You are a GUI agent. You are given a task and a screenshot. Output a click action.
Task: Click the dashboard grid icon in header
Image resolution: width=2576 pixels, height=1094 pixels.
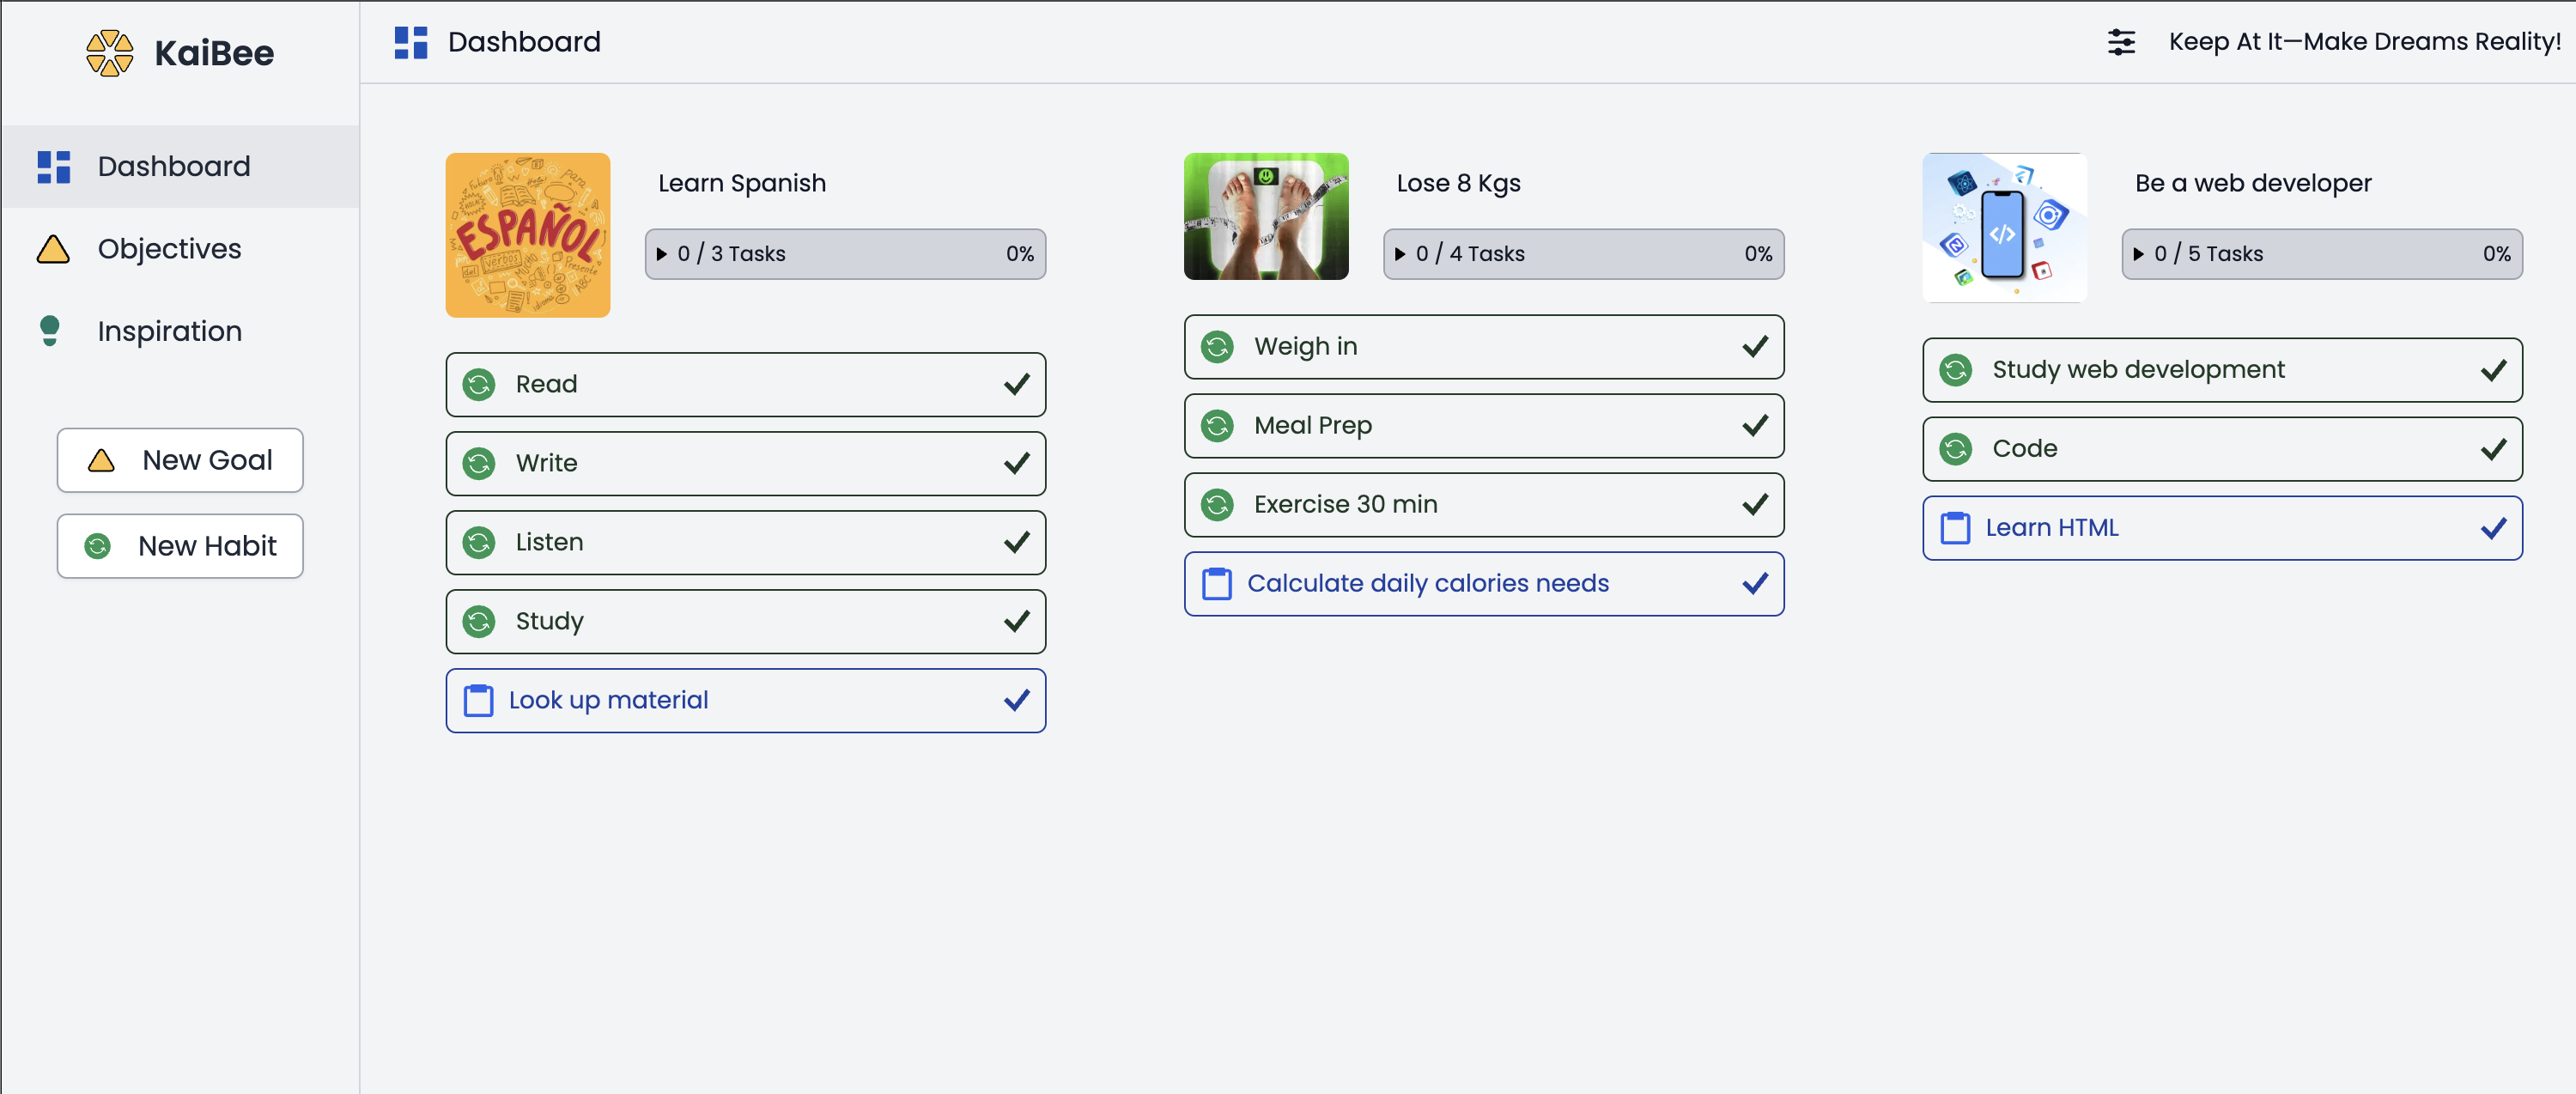tap(411, 42)
